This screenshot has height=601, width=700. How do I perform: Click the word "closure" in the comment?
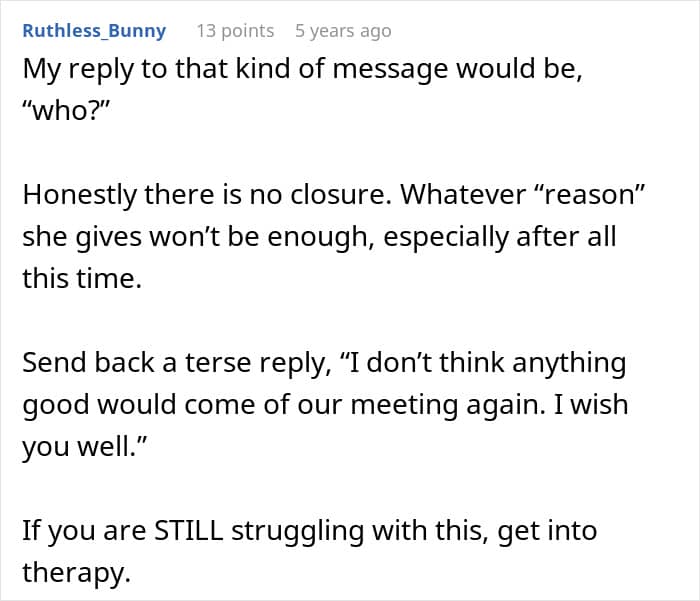click(x=342, y=196)
